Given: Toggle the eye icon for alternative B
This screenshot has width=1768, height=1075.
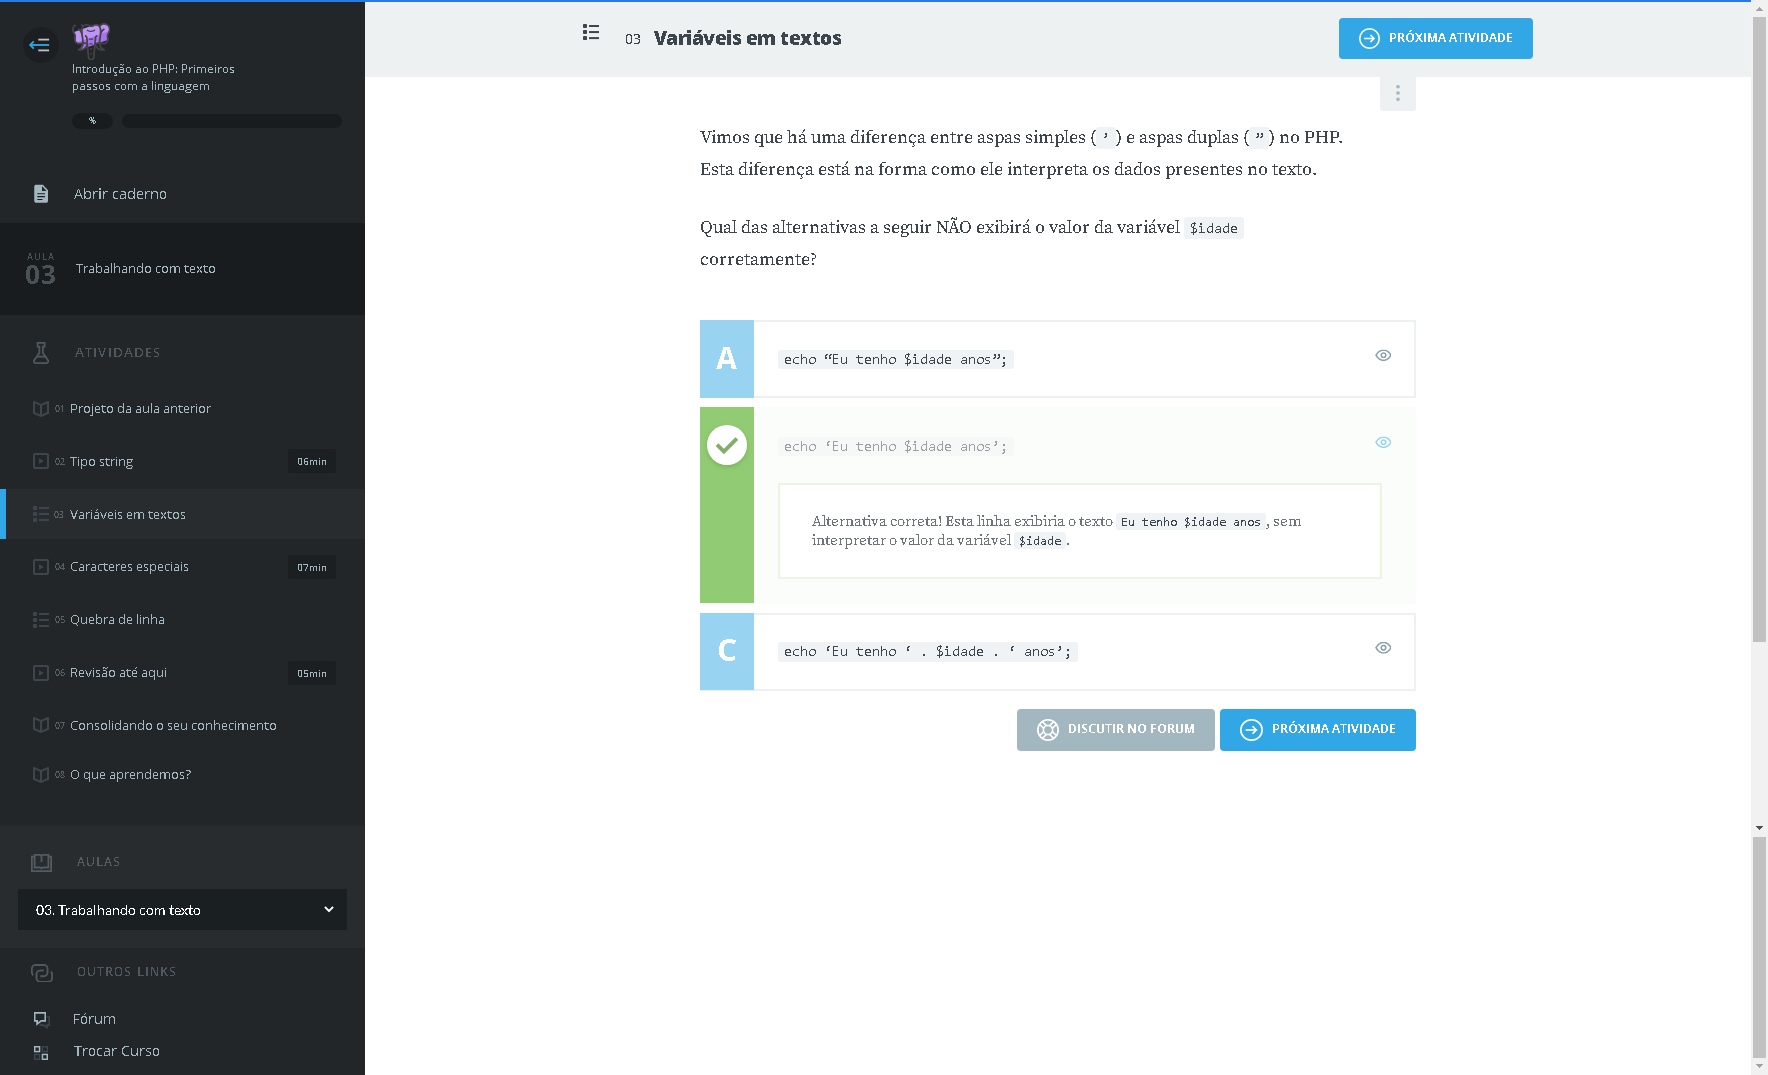Looking at the screenshot, I should click(x=1383, y=442).
